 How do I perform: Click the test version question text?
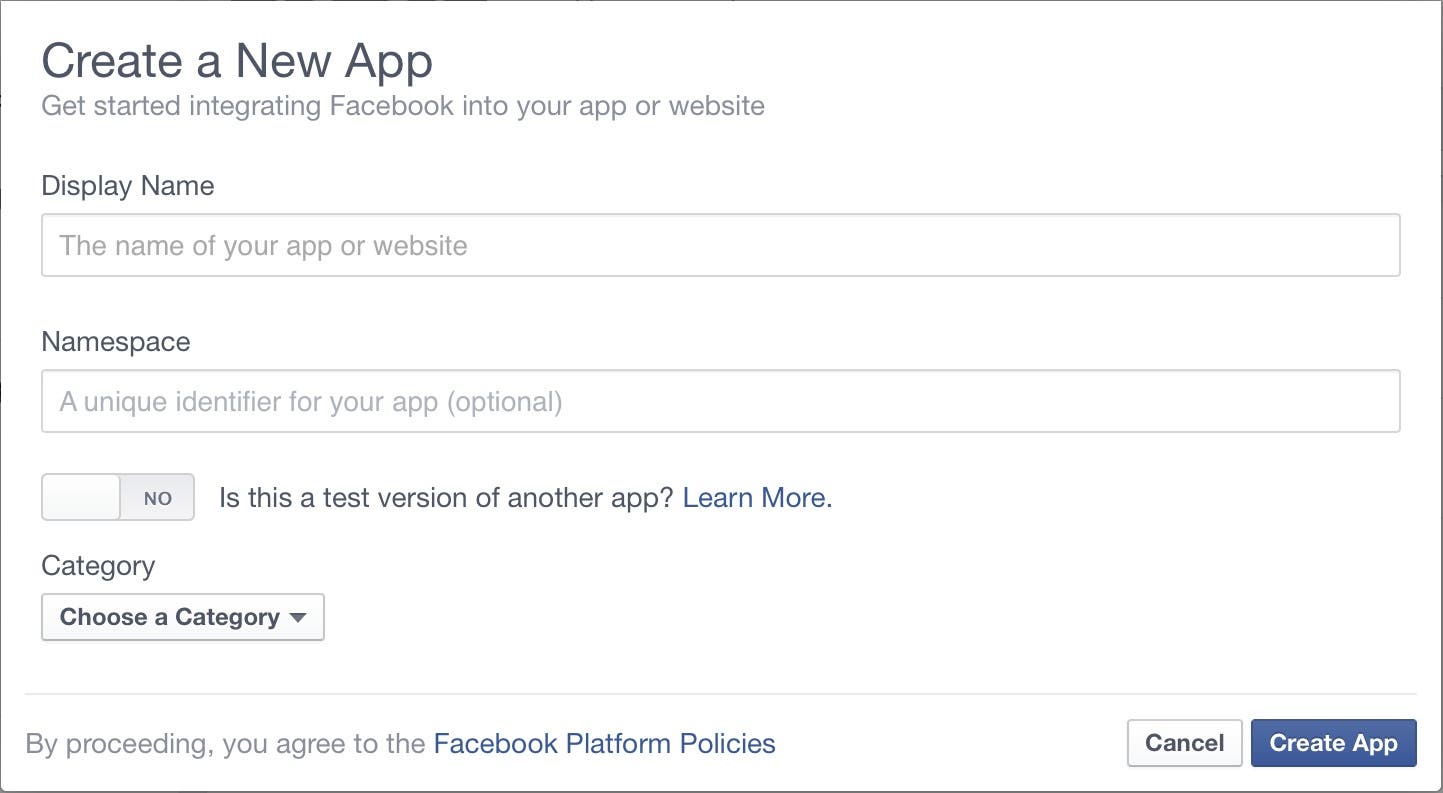(x=447, y=498)
